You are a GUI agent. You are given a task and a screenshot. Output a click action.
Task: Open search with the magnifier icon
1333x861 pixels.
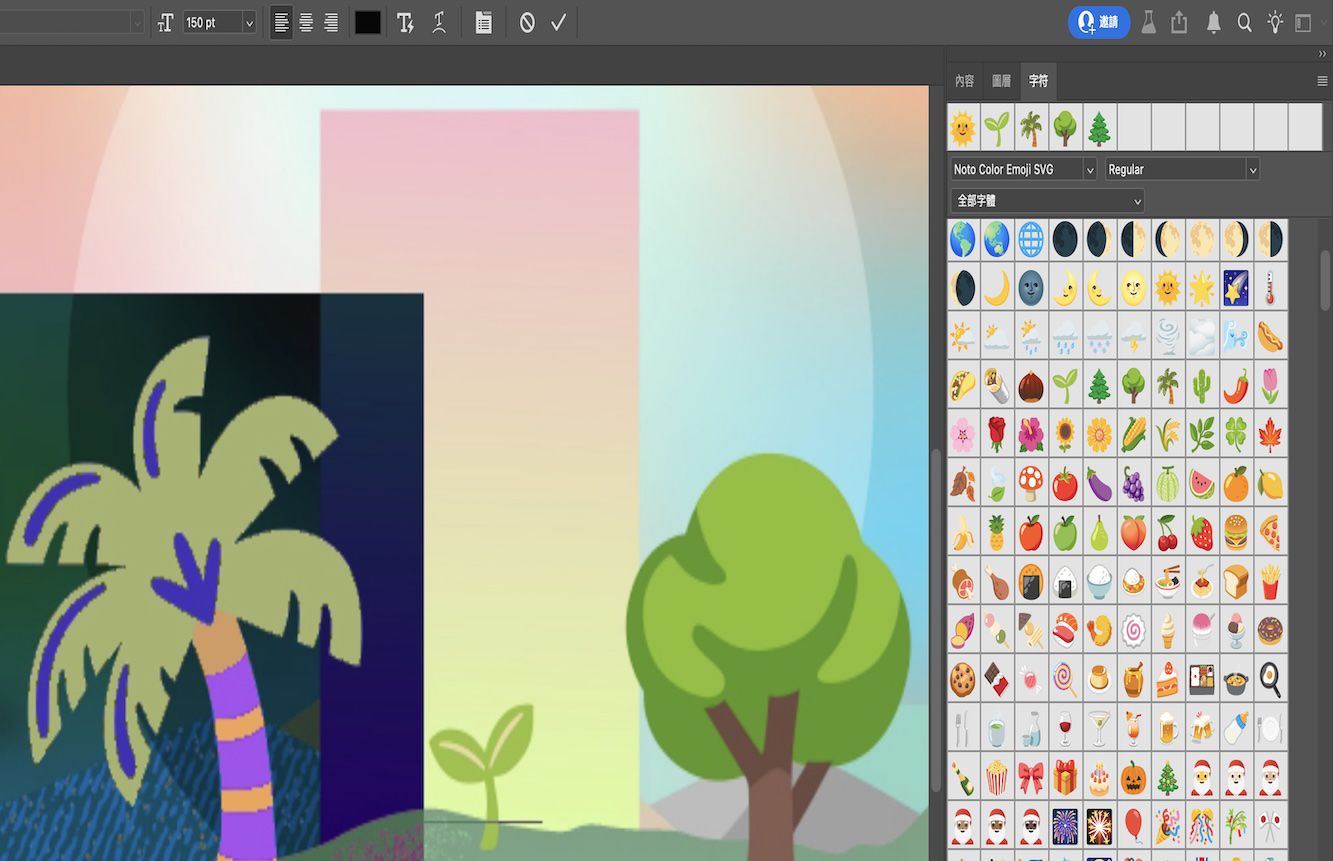[1245, 22]
